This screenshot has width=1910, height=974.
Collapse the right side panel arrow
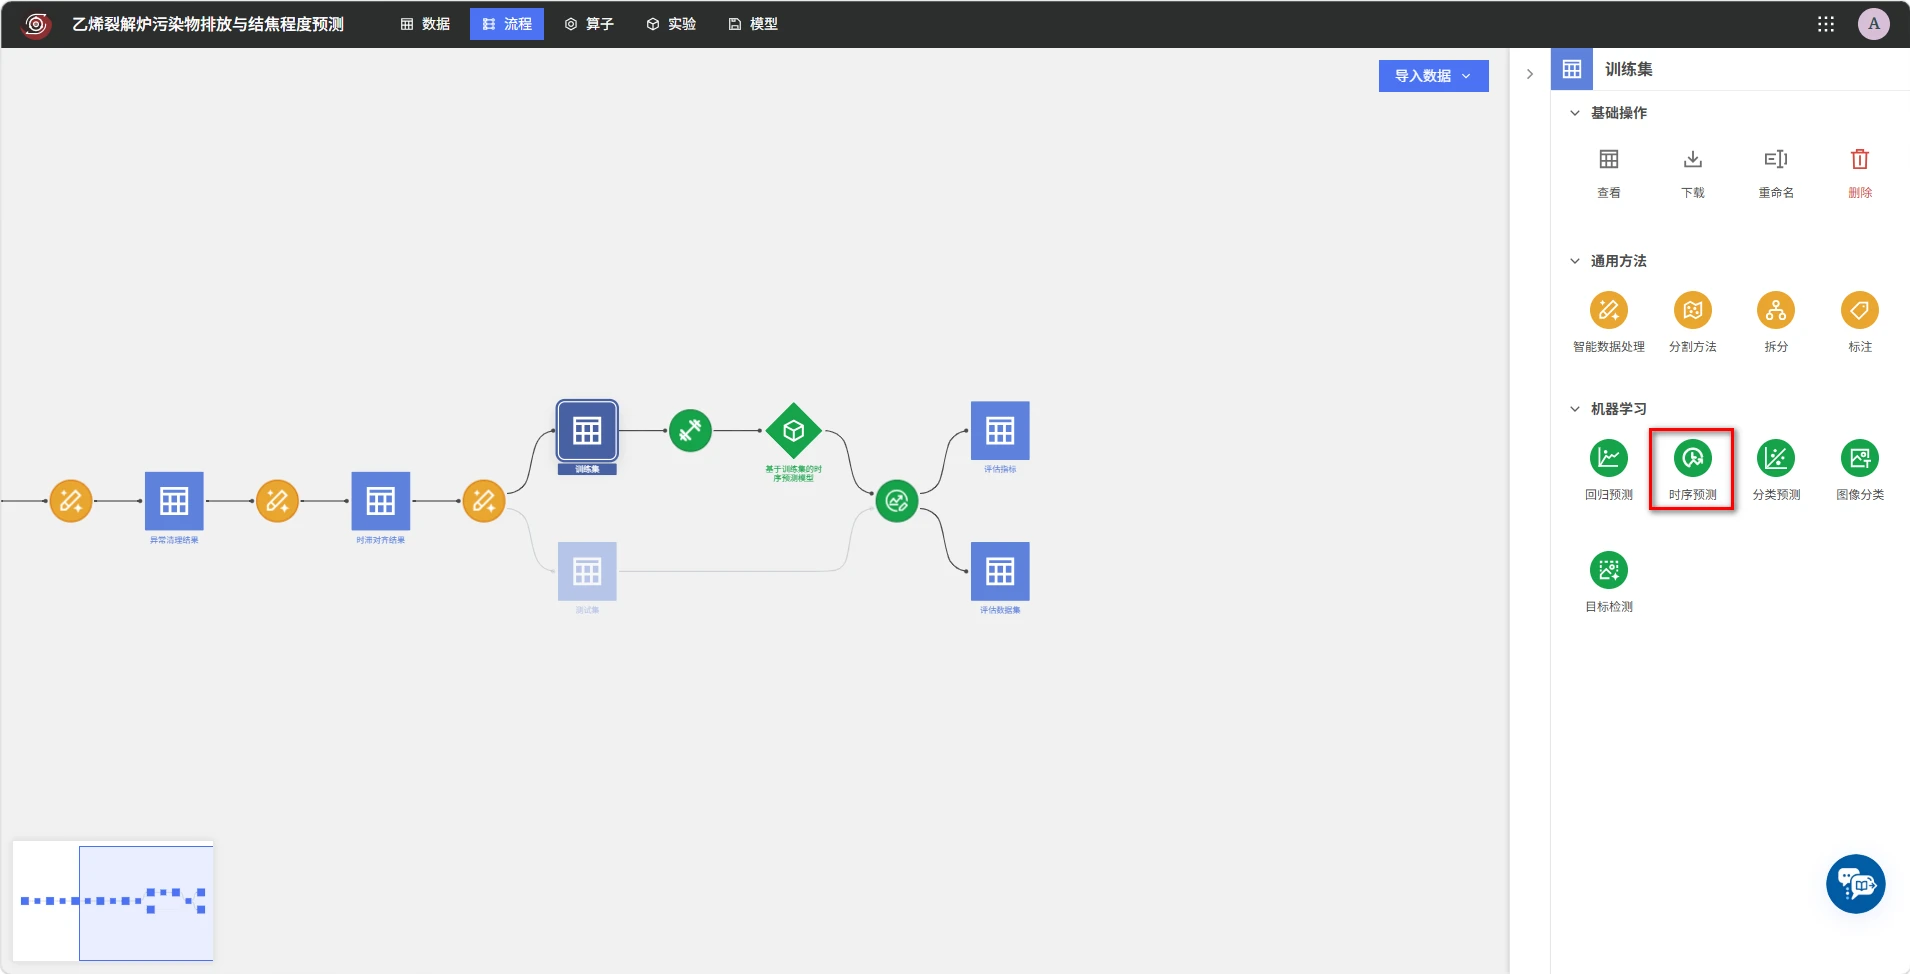coord(1529,74)
